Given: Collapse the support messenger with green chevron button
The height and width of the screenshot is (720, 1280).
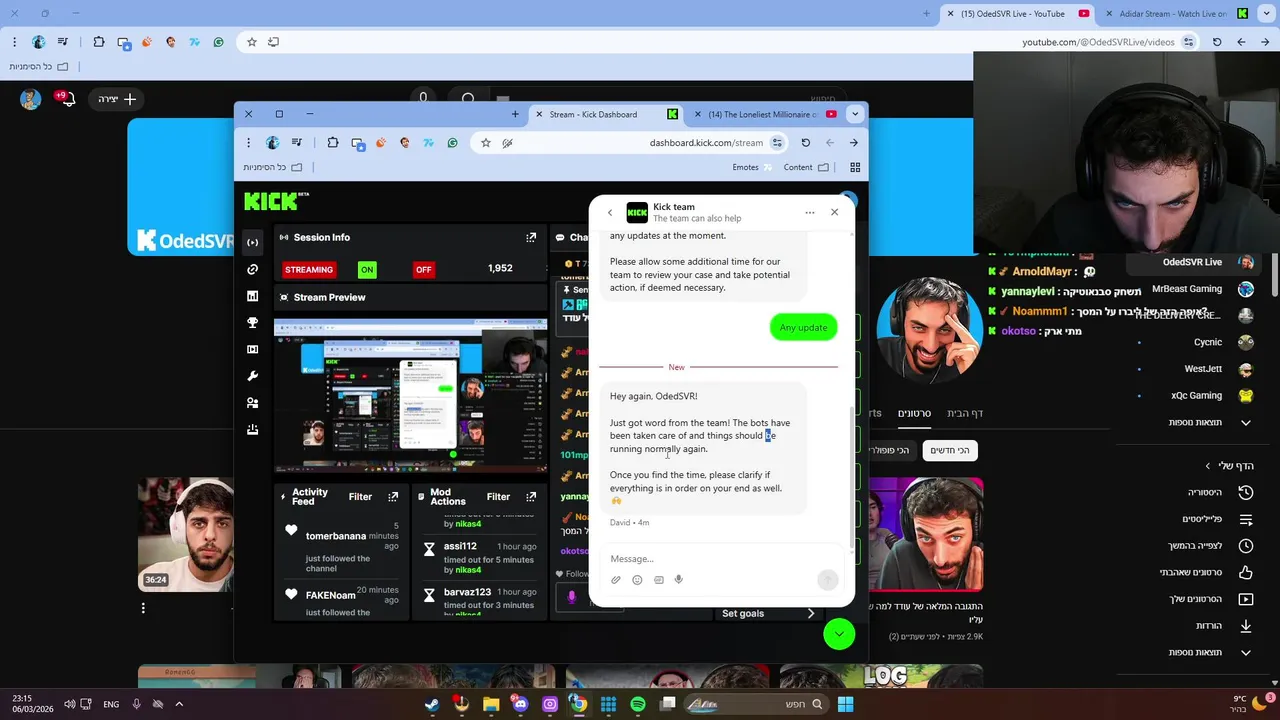Looking at the screenshot, I should 839,634.
